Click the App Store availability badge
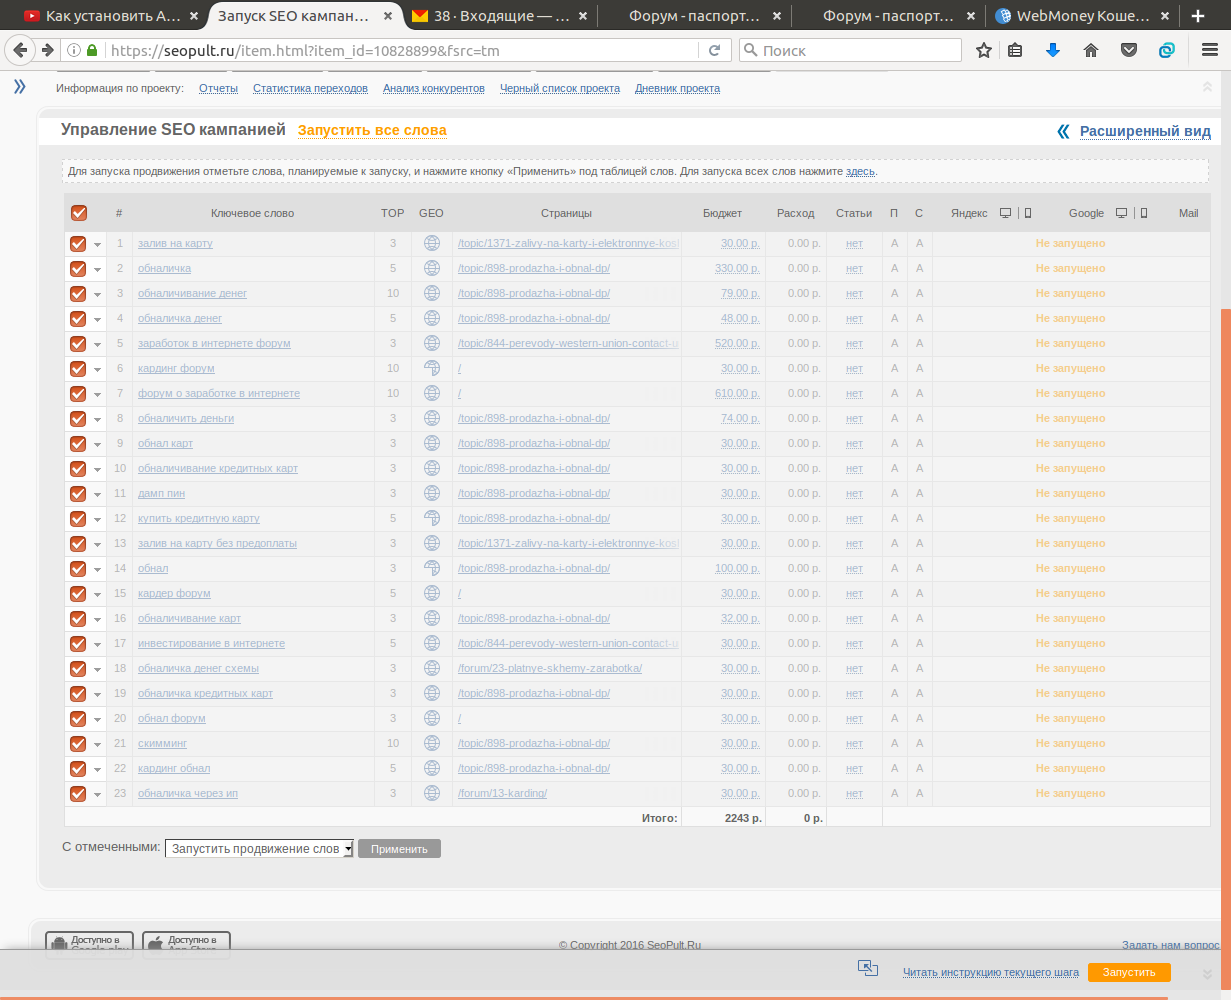The width and height of the screenshot is (1231, 1000). 186,944
